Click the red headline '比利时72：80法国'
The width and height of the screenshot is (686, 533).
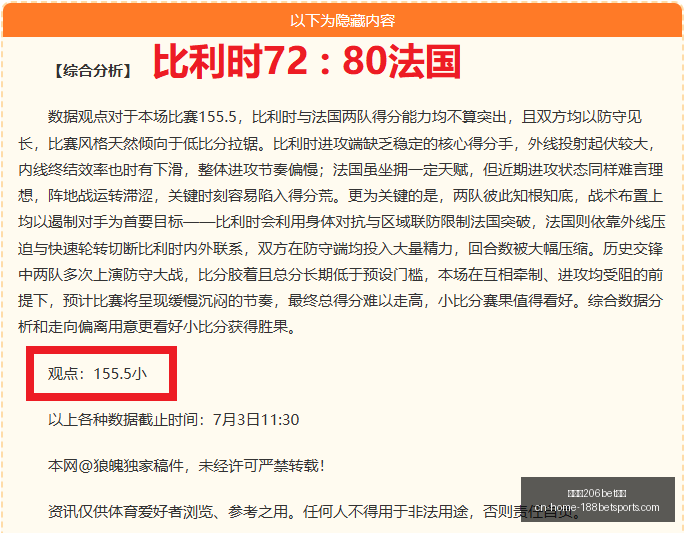pos(306,62)
